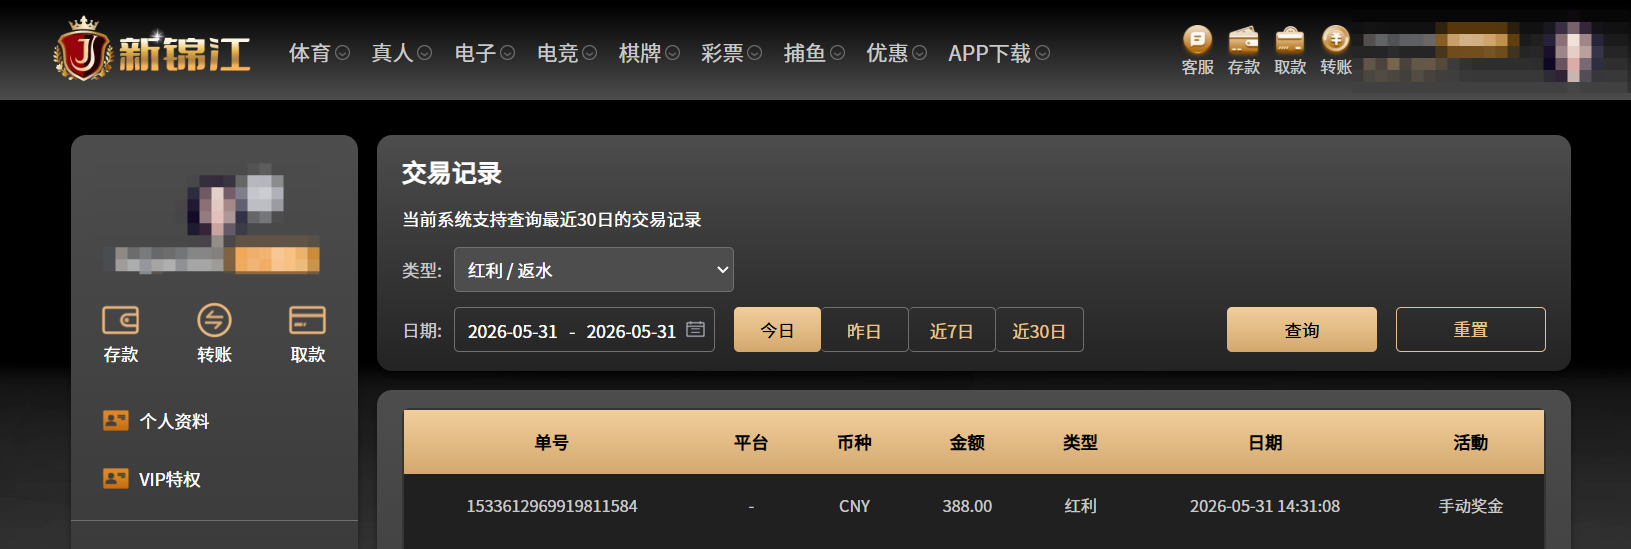1631x549 pixels.
Task: Click CNY currency cell
Action: [854, 506]
